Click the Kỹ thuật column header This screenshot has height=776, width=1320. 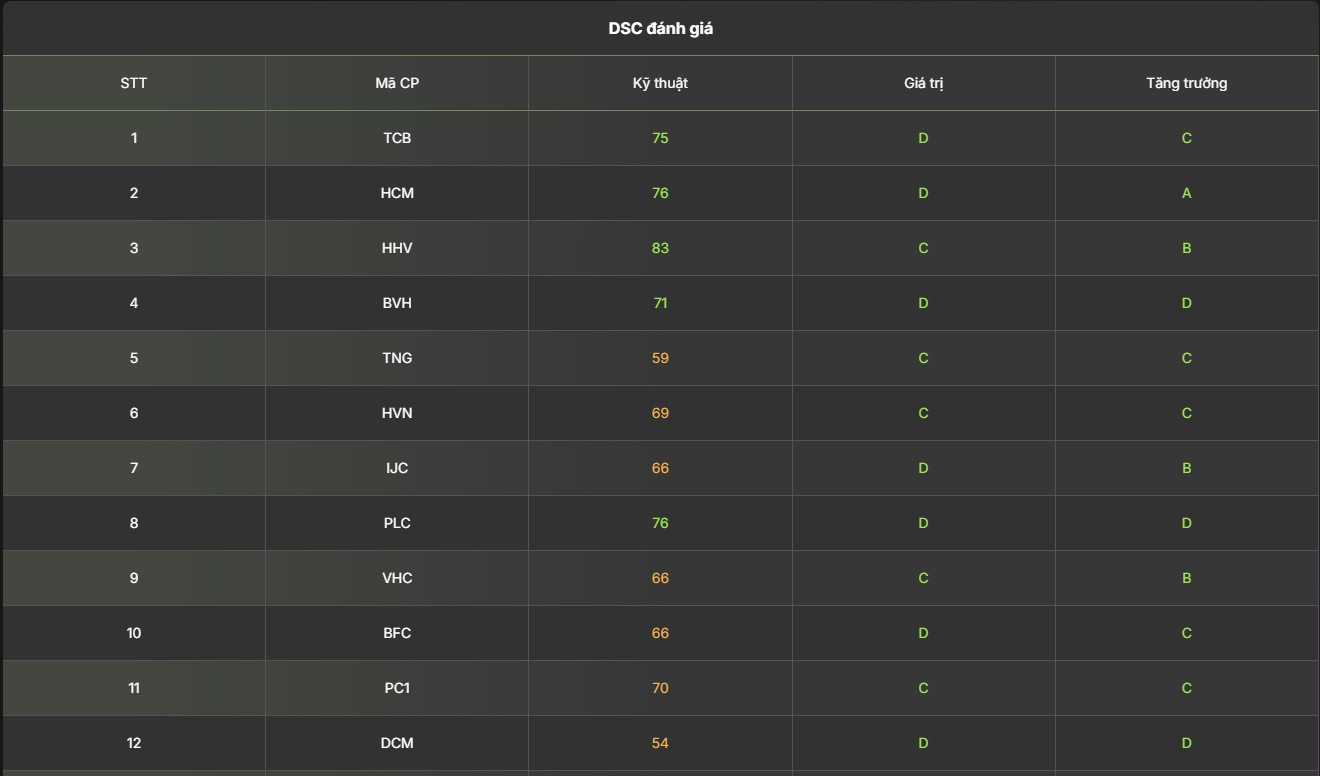pyautogui.click(x=660, y=83)
